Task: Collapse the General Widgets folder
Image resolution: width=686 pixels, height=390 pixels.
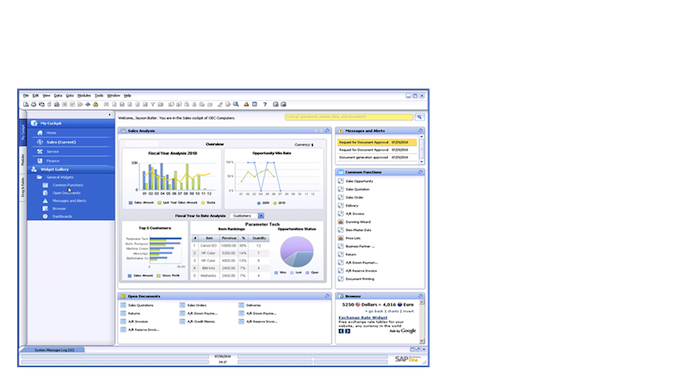Action: click(39, 177)
